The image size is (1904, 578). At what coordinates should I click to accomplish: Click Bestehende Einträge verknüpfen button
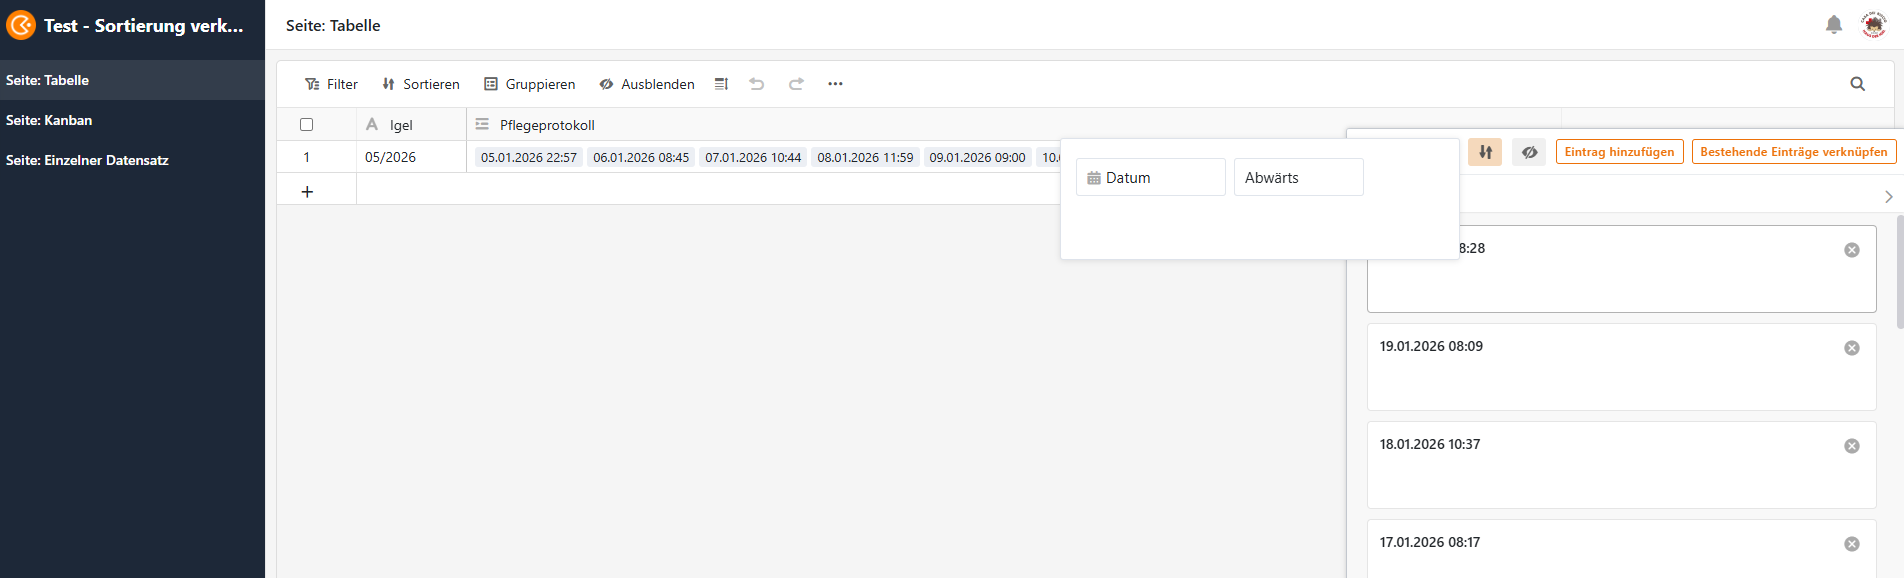(x=1793, y=152)
